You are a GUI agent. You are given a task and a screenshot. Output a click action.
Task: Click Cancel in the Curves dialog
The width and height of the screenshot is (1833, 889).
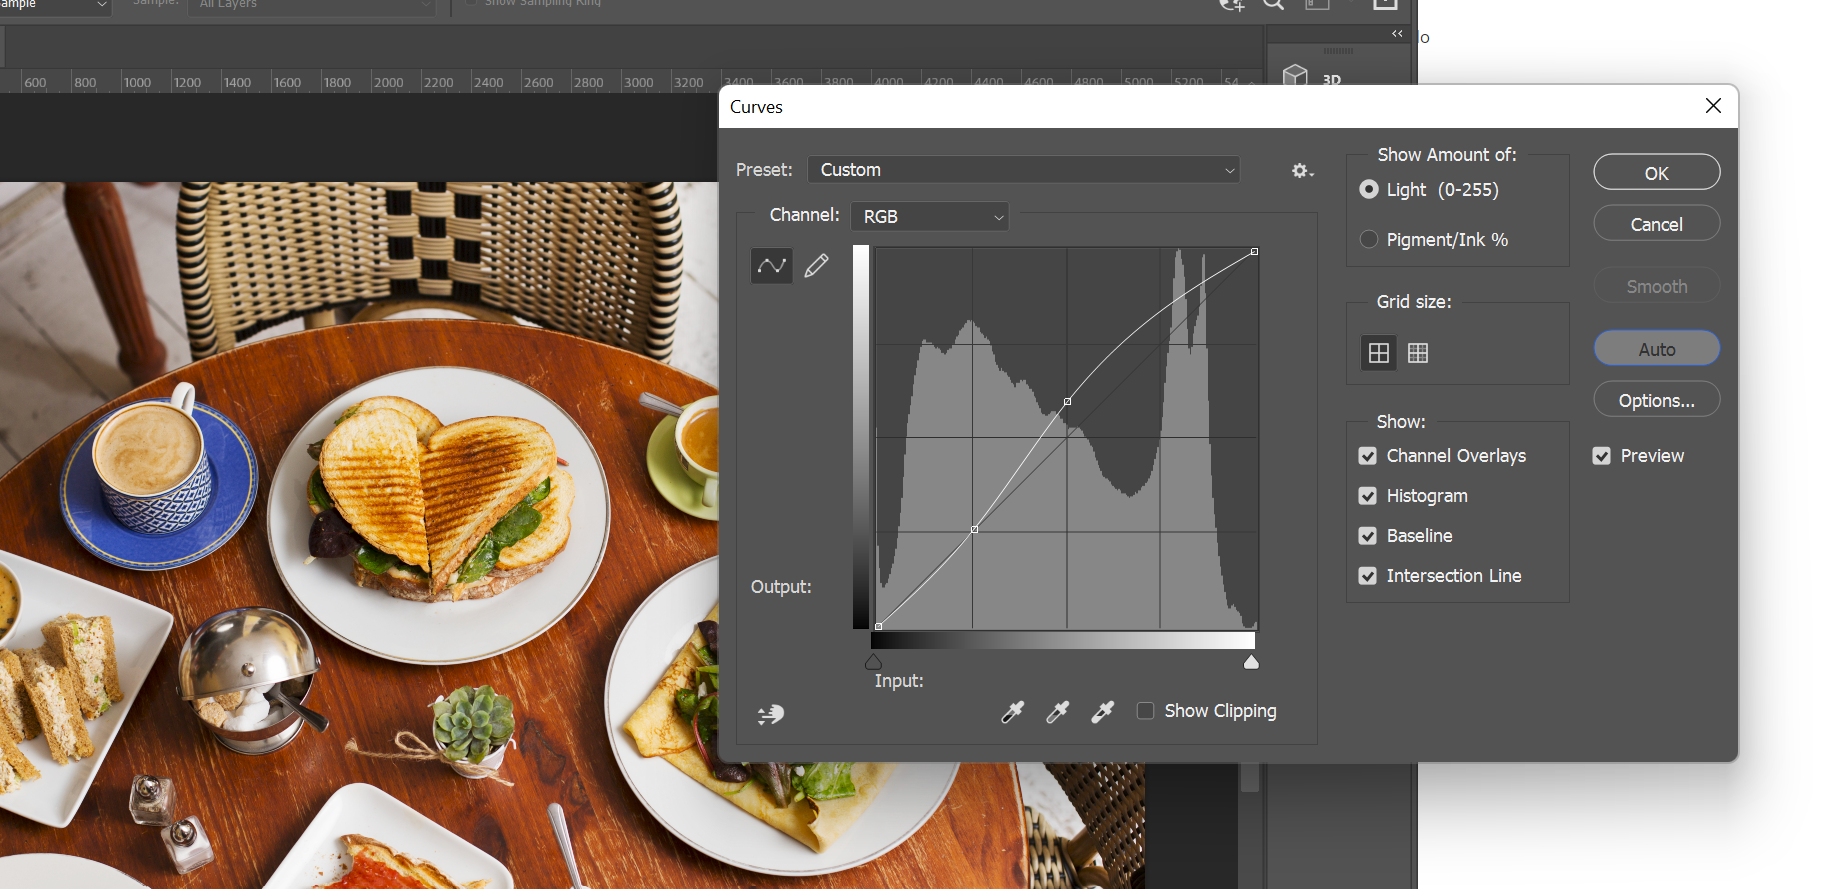point(1657,224)
